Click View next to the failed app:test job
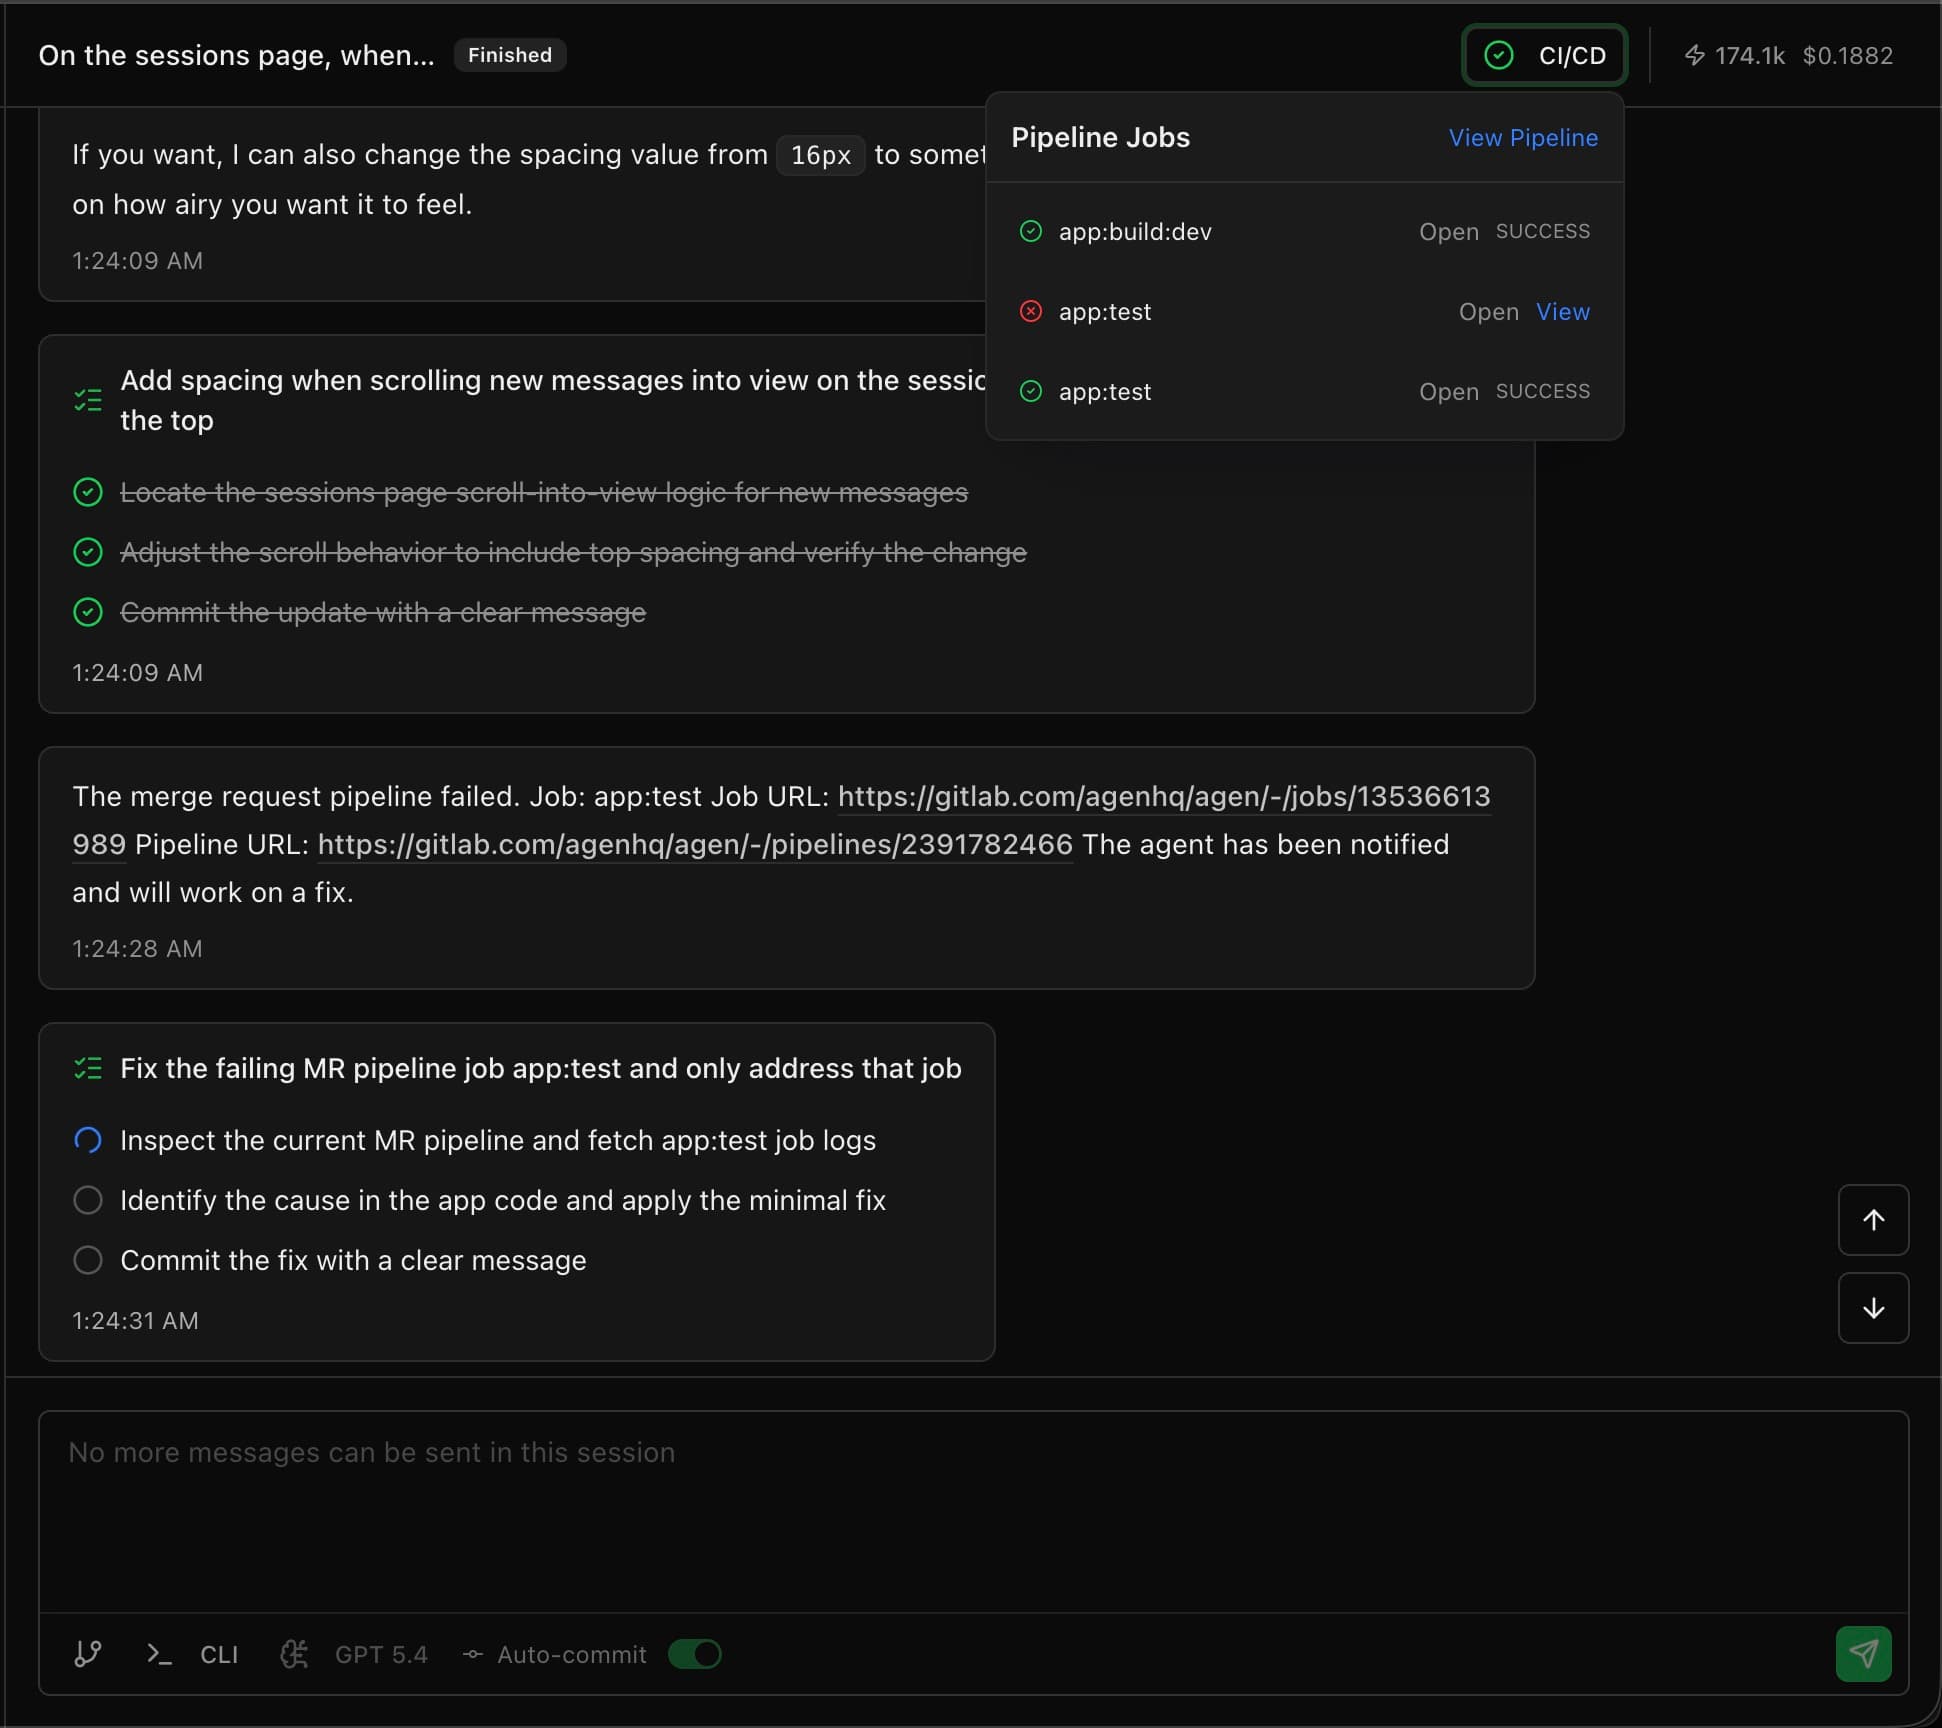 click(1562, 311)
